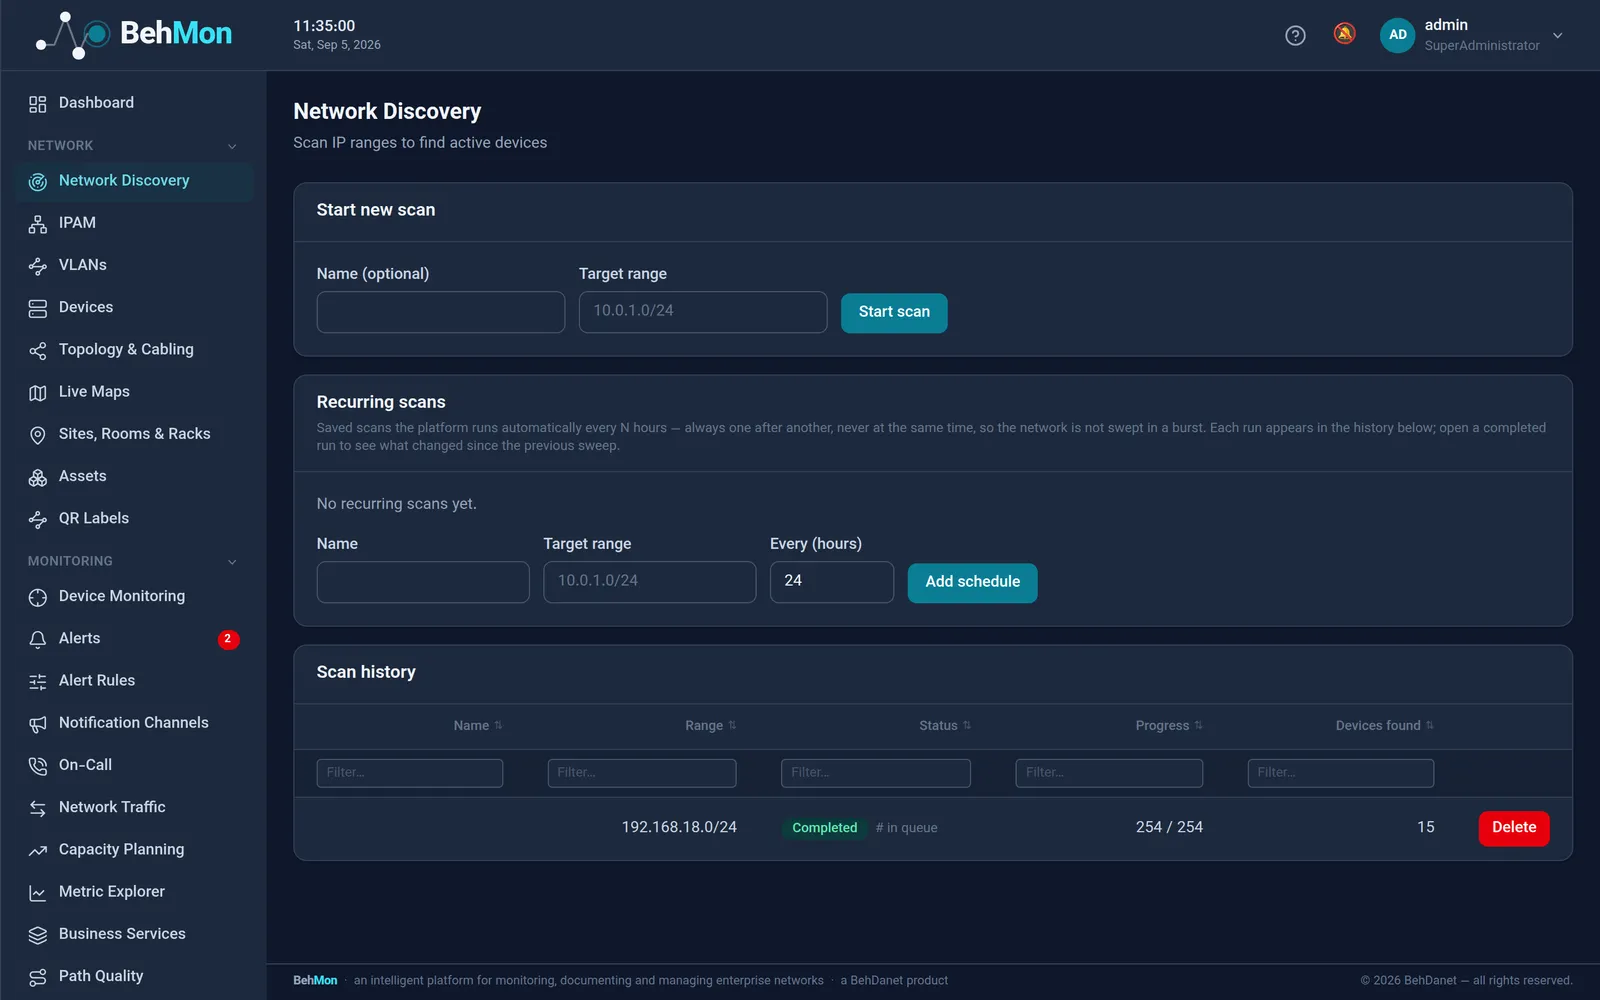Click the QR Labels icon
This screenshot has height=1000, width=1600.
38,519
